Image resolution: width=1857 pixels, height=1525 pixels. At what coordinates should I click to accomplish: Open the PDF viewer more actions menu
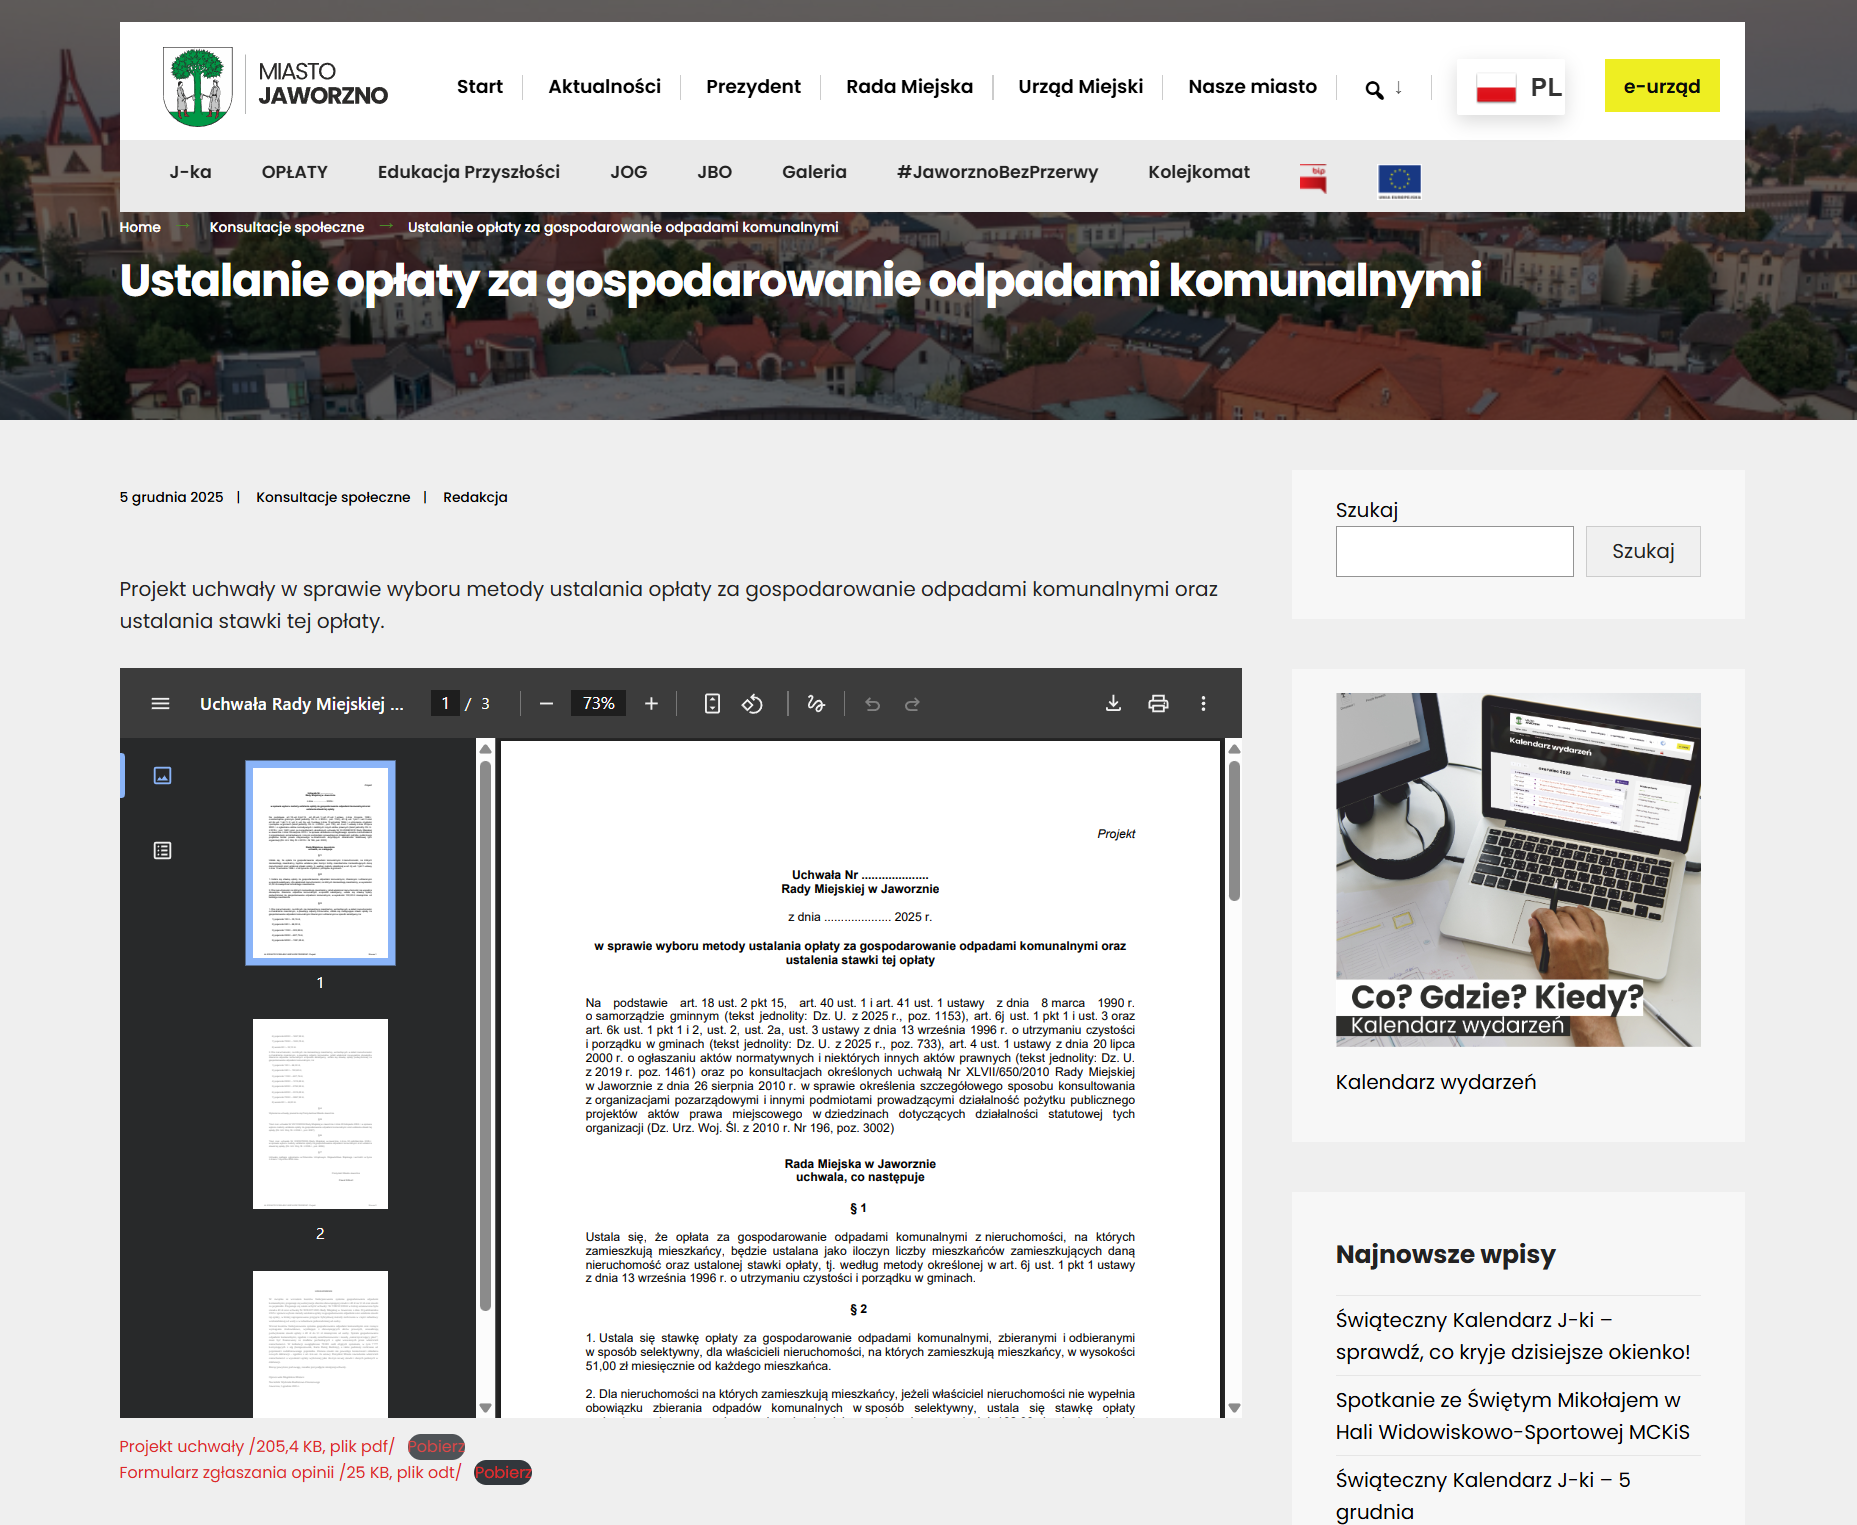[x=1203, y=704]
